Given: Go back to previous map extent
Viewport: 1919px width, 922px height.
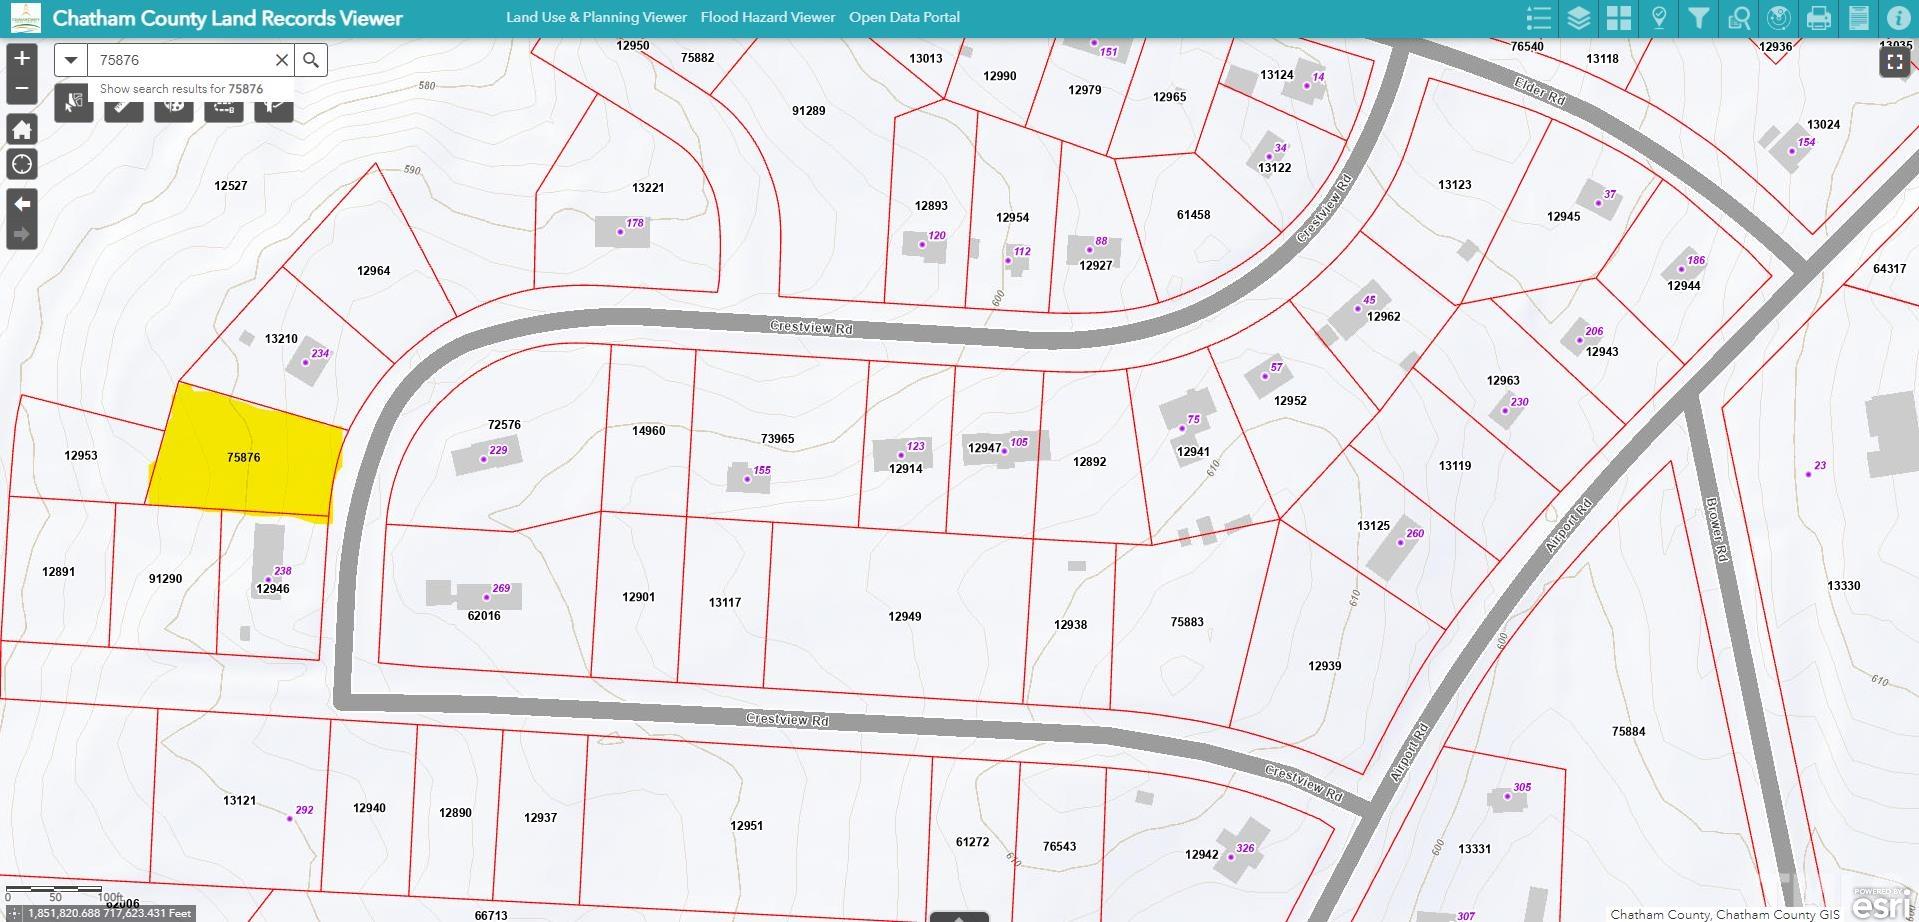Looking at the screenshot, I should [x=22, y=204].
